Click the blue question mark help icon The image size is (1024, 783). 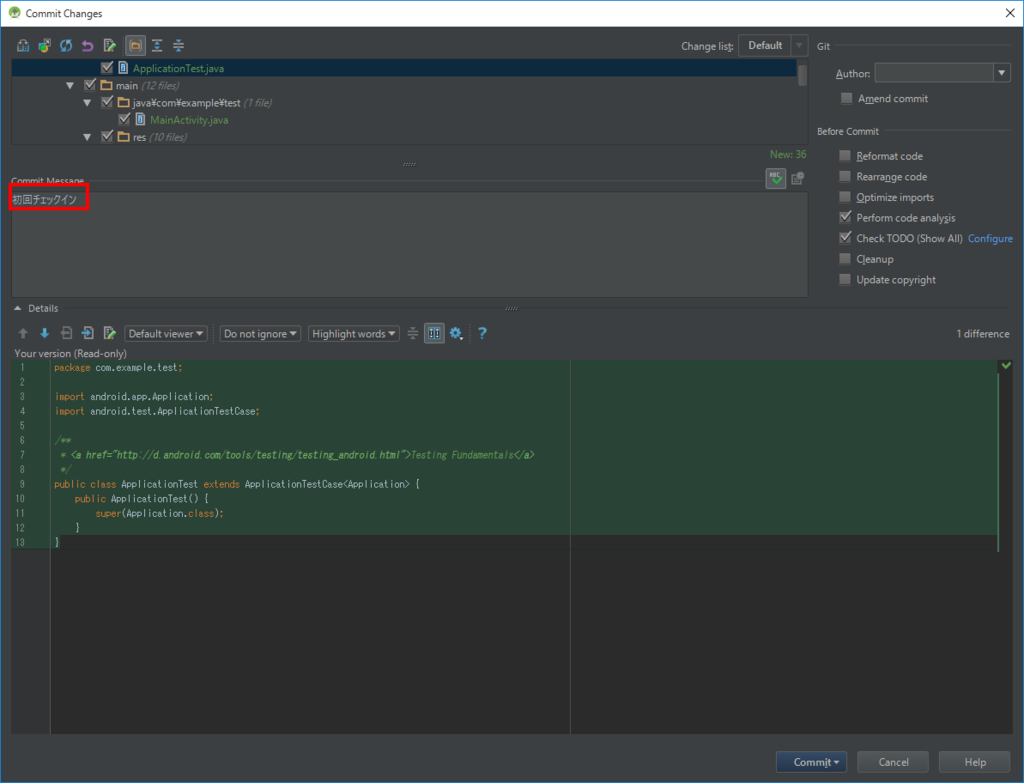[x=482, y=334]
